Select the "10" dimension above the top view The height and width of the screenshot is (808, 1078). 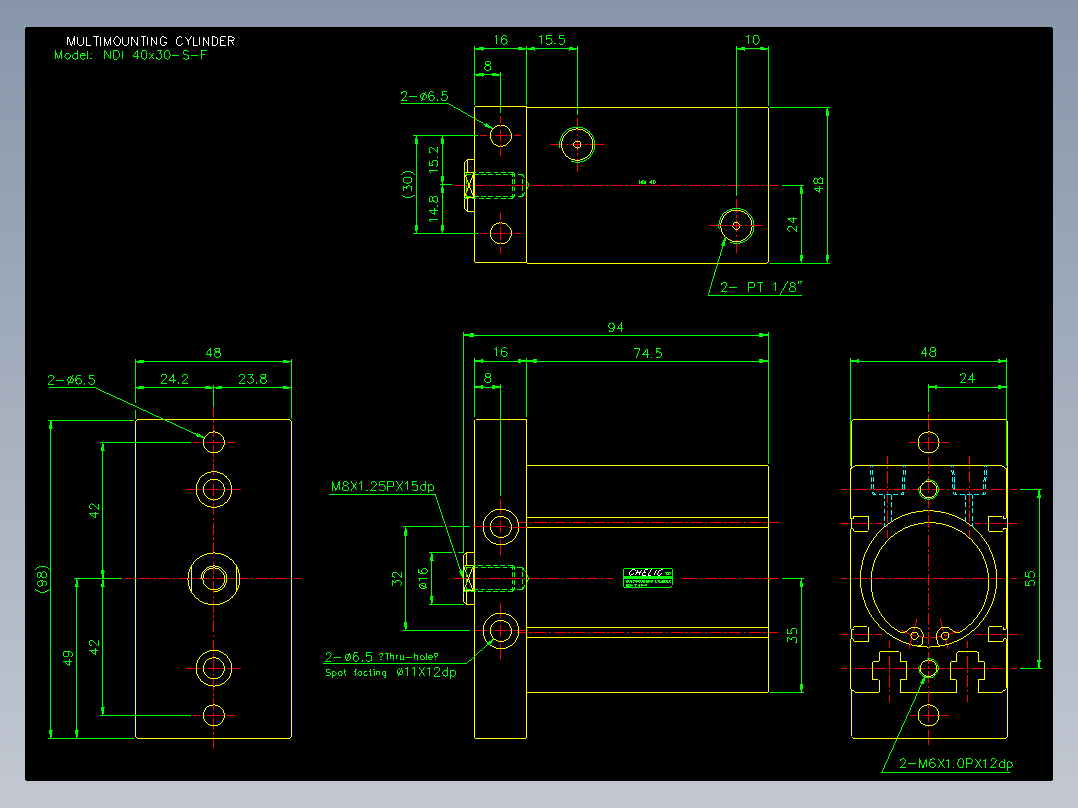pyautogui.click(x=752, y=40)
